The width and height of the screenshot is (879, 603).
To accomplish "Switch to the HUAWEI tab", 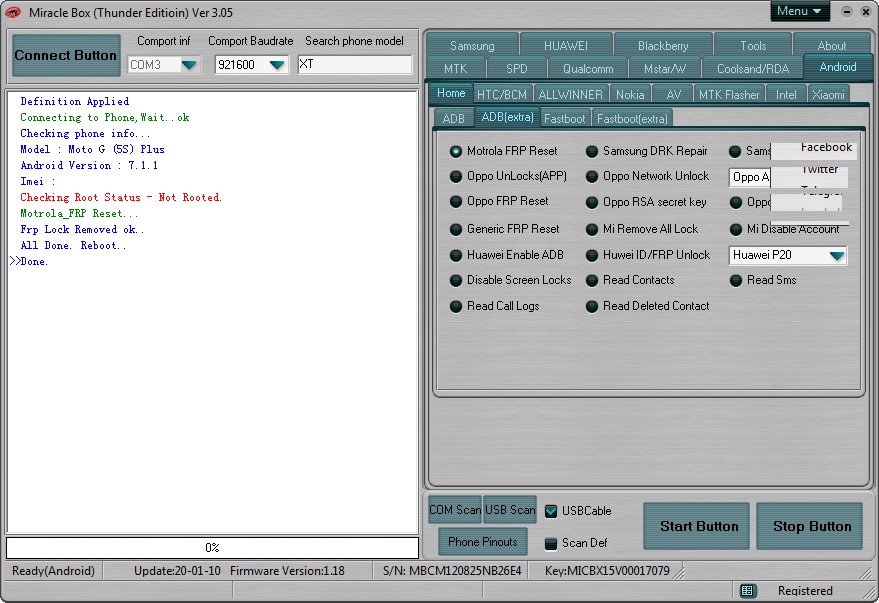I will pos(566,45).
